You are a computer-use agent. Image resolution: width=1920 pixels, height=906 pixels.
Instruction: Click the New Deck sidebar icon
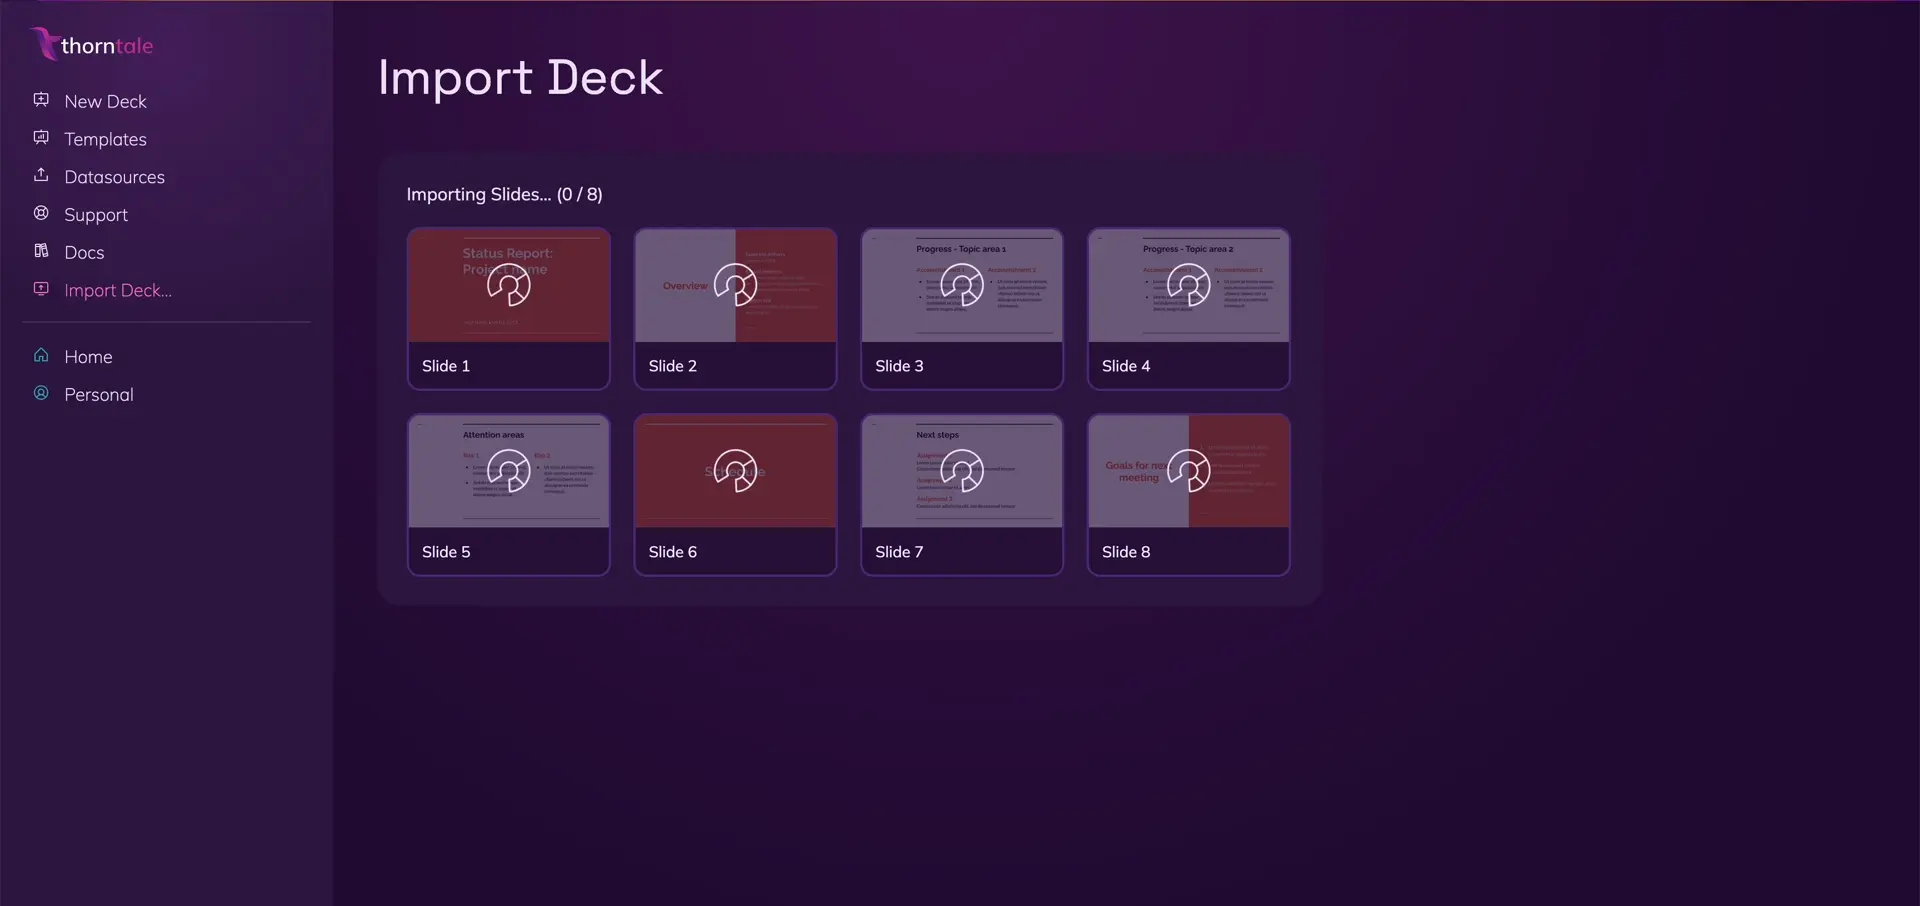[x=41, y=100]
